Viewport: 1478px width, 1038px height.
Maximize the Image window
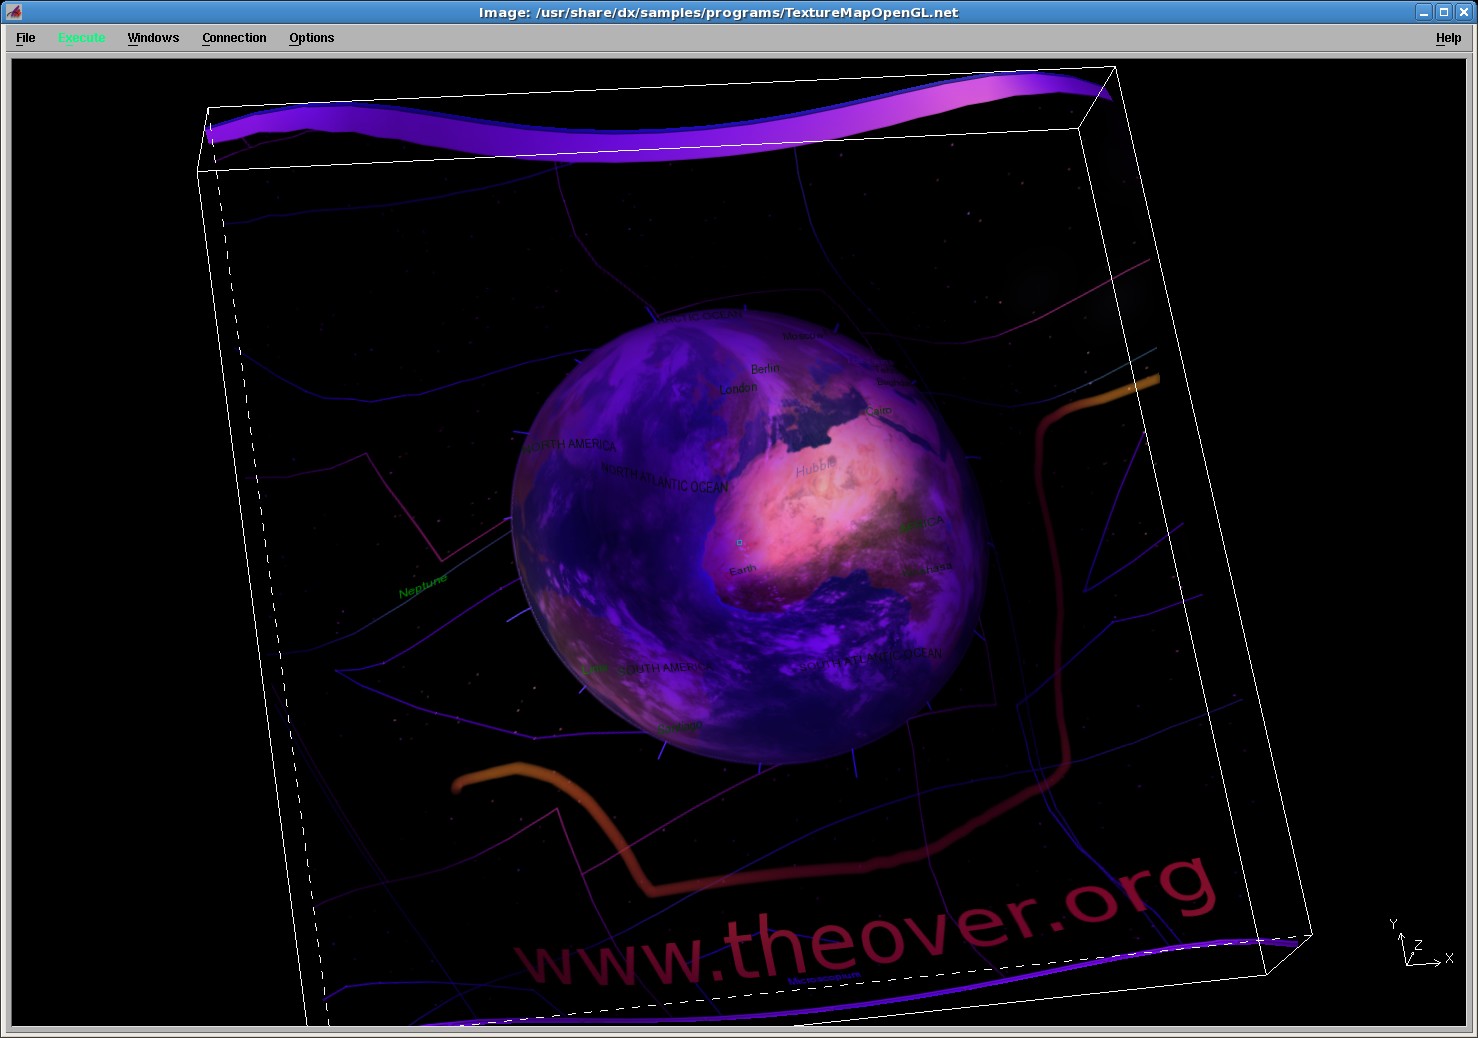(x=1444, y=12)
